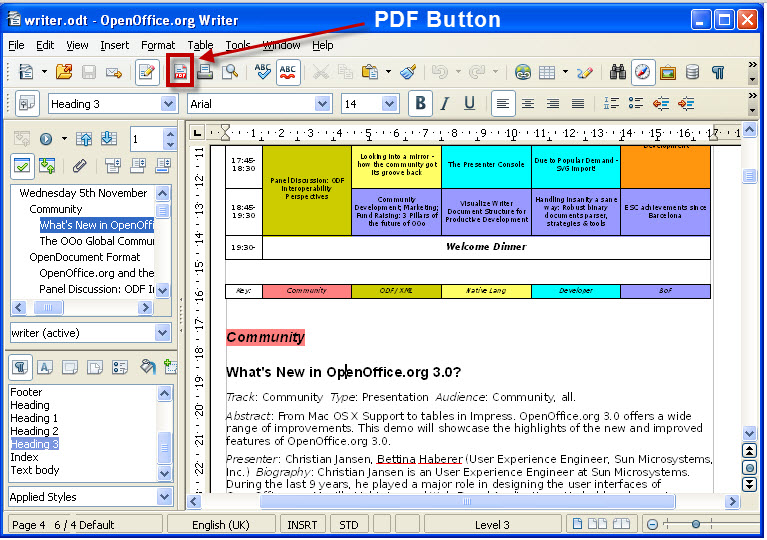This screenshot has height=540, width=767.
Task: Expand Navigation dropdown arrow in Navigator
Action: coord(64,139)
